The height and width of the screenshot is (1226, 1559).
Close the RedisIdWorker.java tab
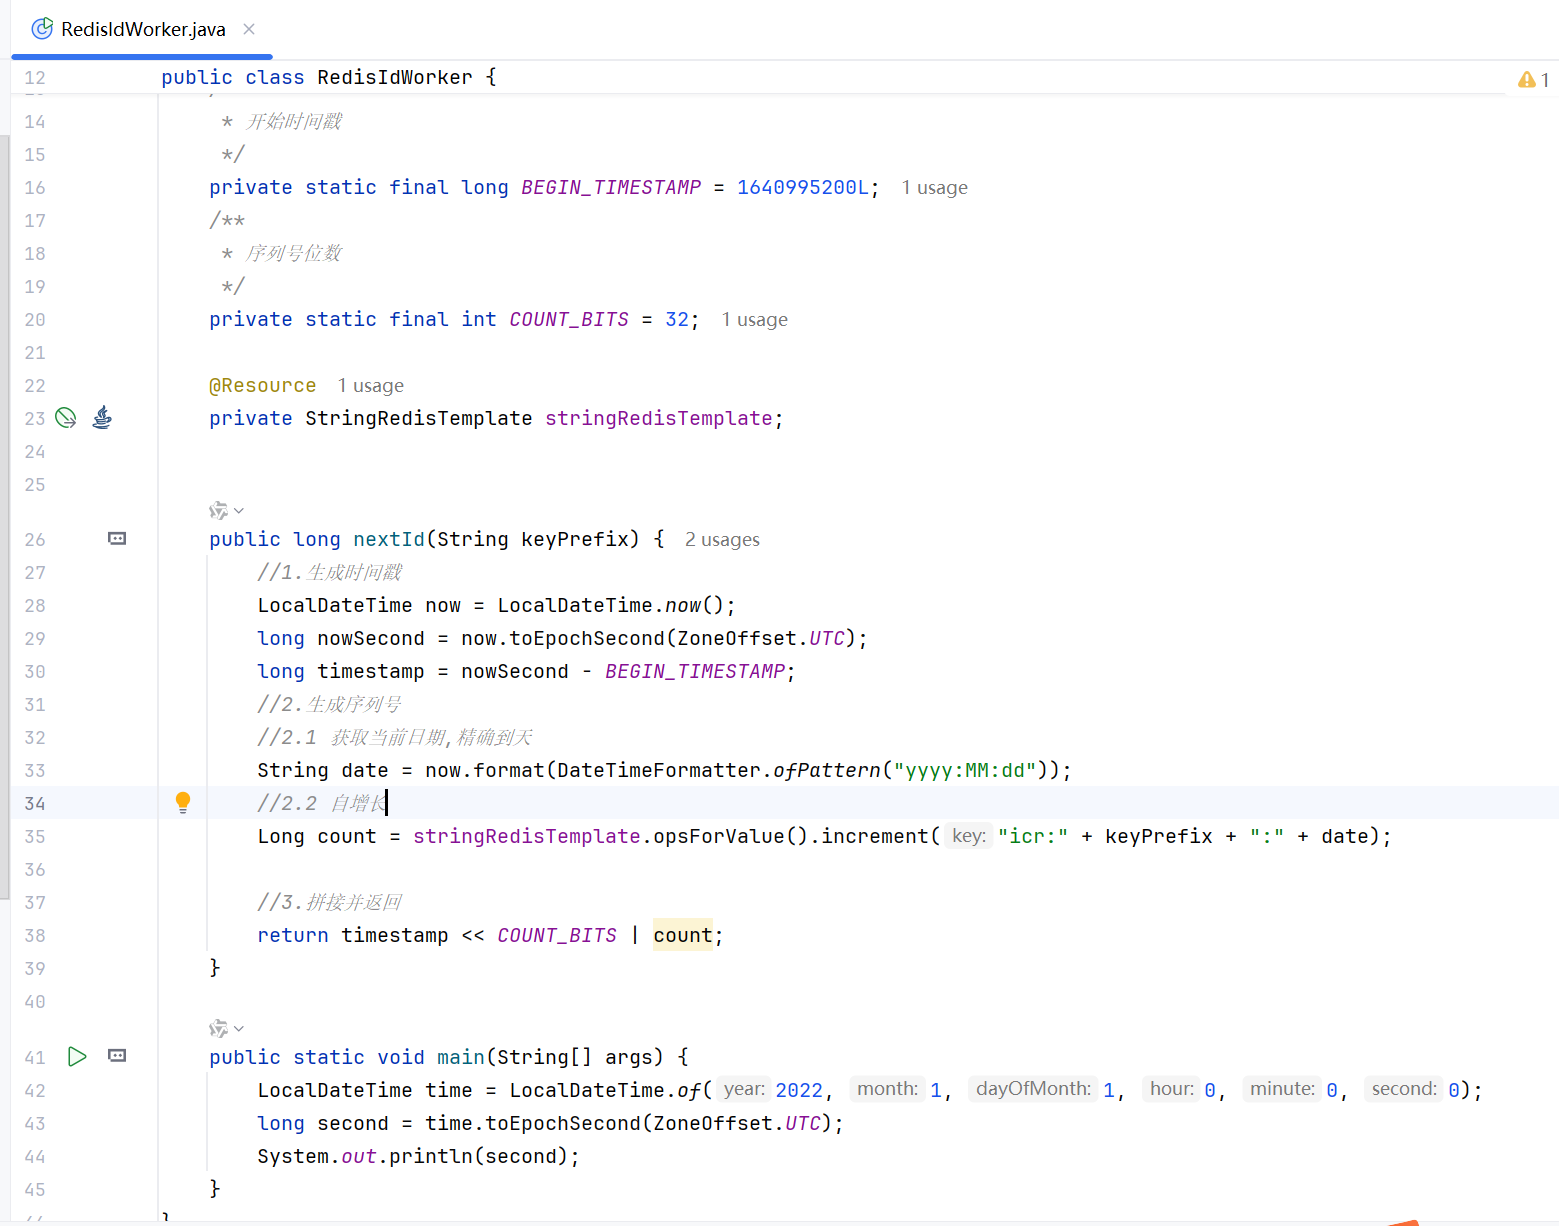pos(249,29)
